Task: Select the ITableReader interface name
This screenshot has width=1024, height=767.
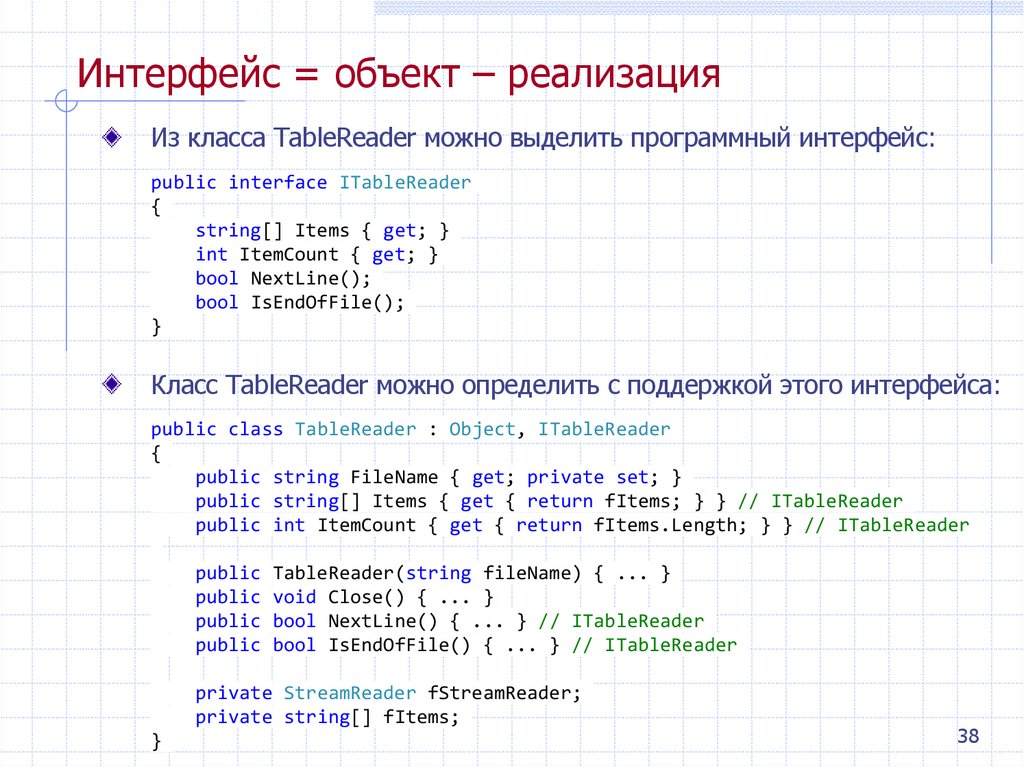Action: pyautogui.click(x=405, y=182)
